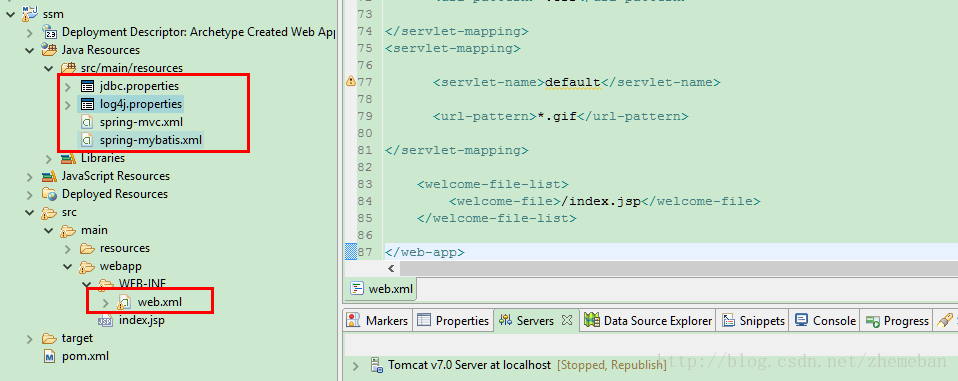The image size is (958, 381).
Task: Open the Data Source Explorer tab
Action: click(x=648, y=321)
